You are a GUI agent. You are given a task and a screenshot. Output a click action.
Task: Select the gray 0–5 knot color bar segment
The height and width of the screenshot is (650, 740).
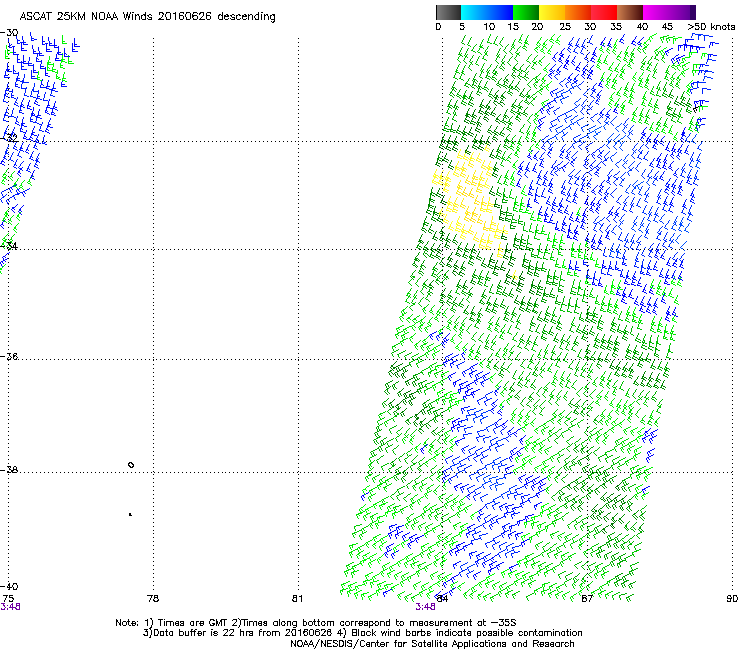coord(448,12)
